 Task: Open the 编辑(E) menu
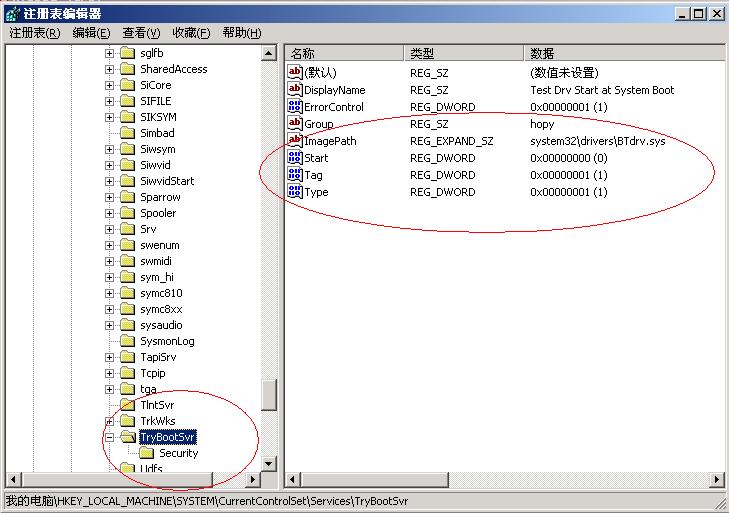(92, 33)
